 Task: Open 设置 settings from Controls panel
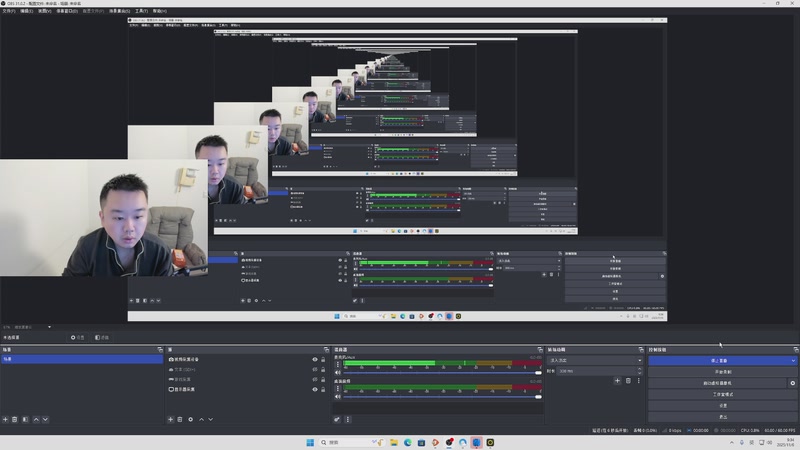(x=722, y=406)
